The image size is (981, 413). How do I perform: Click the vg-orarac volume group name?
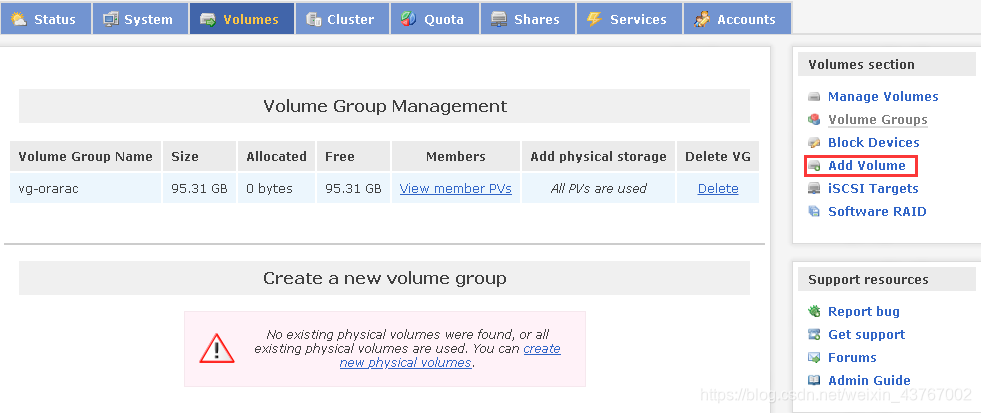point(49,188)
